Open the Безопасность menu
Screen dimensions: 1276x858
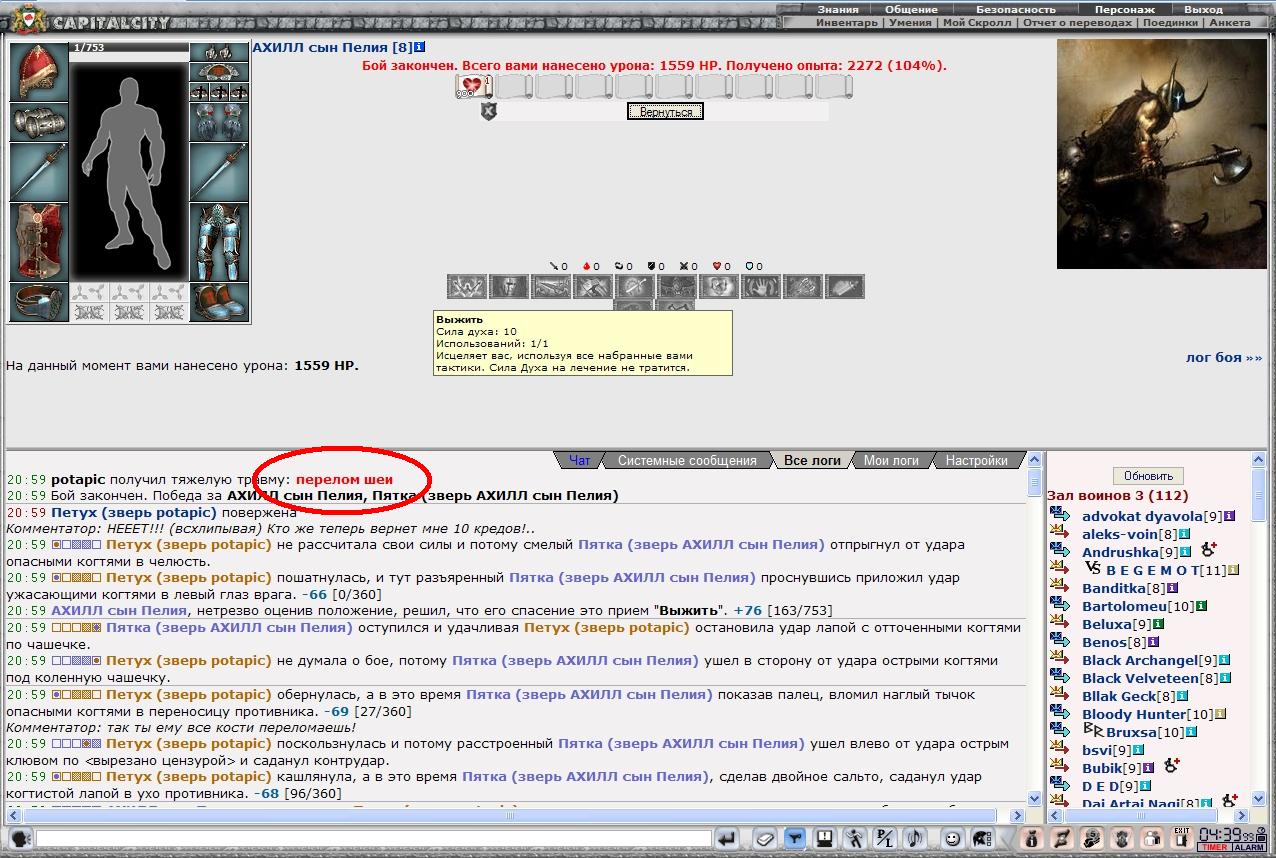coord(1015,9)
